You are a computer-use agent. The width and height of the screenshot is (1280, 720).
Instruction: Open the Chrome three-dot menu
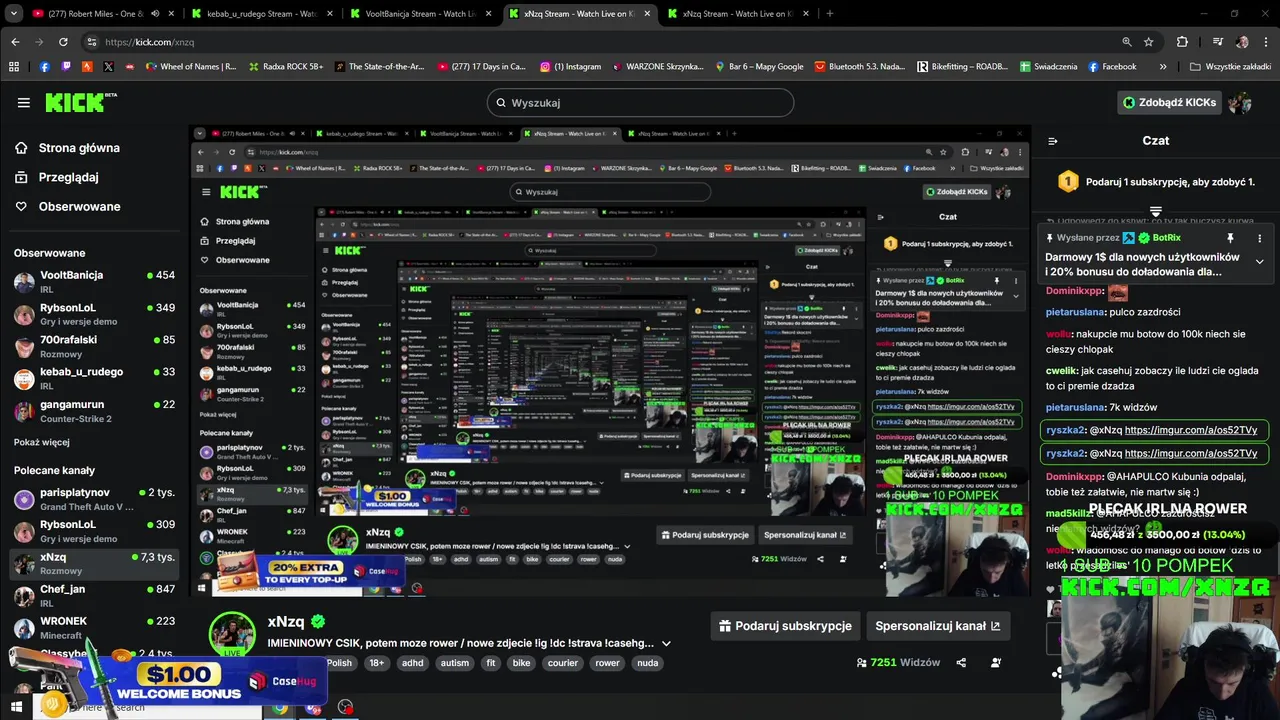(x=1265, y=42)
